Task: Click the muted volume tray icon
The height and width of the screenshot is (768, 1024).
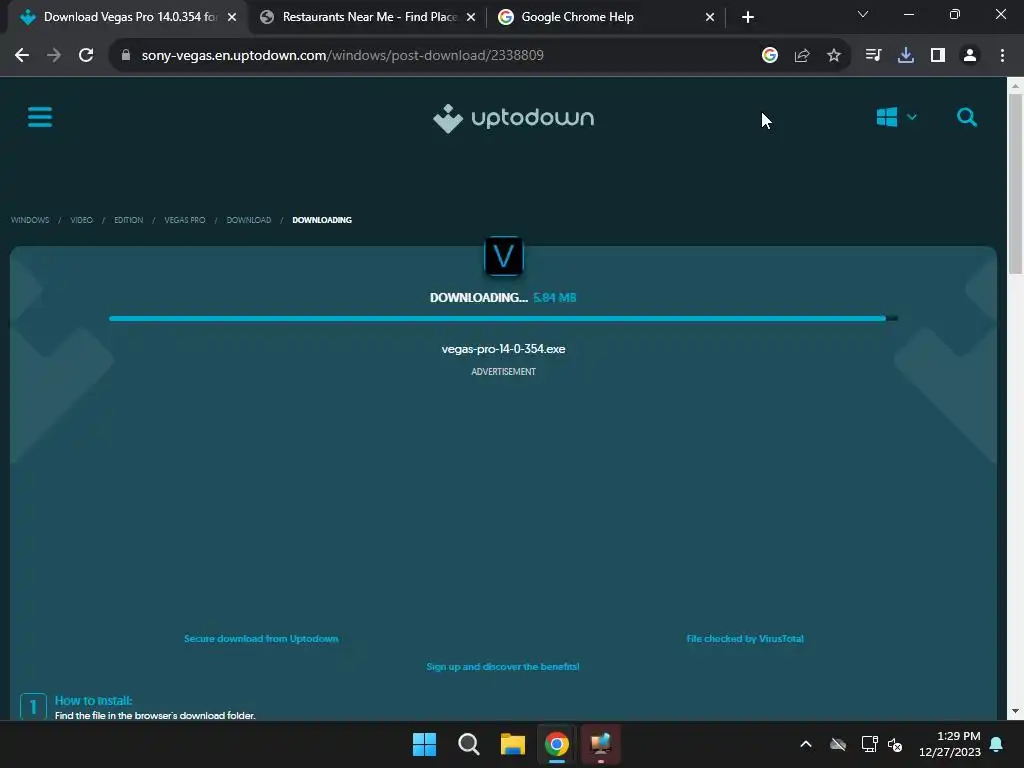Action: [x=895, y=744]
